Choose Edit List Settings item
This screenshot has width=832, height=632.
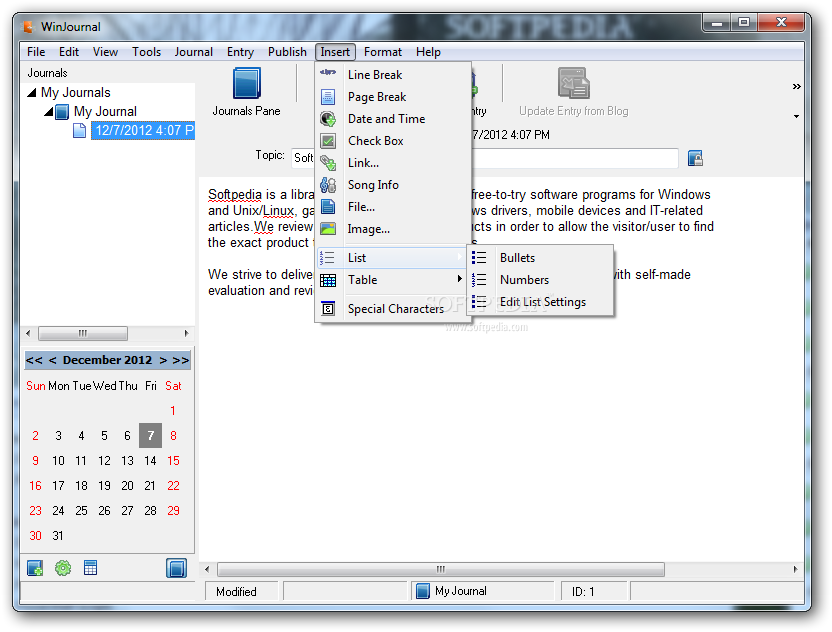click(540, 302)
